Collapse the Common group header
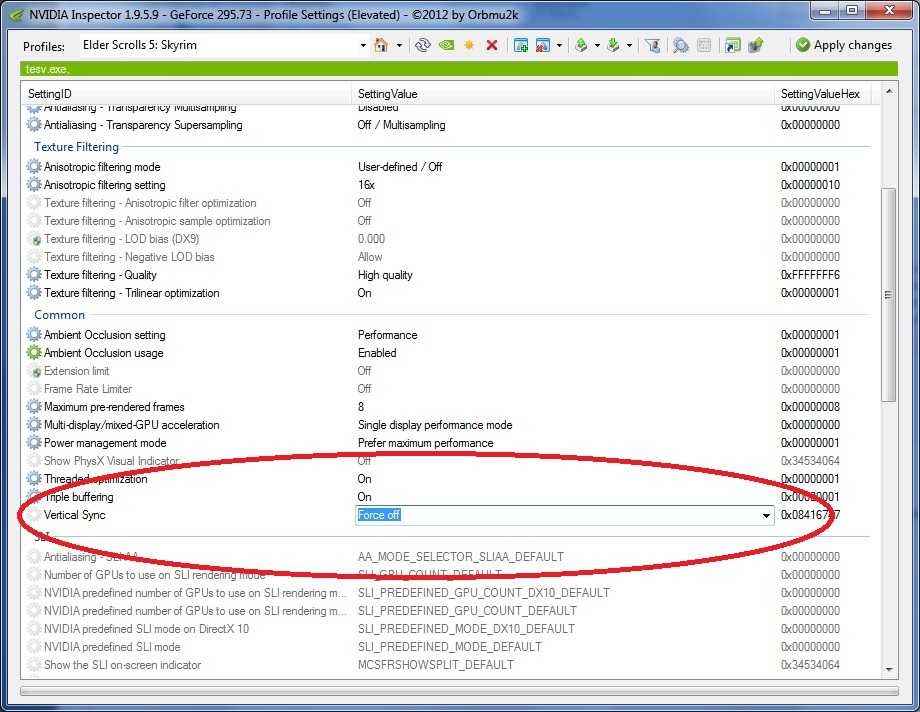Image resolution: width=920 pixels, height=712 pixels. pyautogui.click(x=59, y=315)
